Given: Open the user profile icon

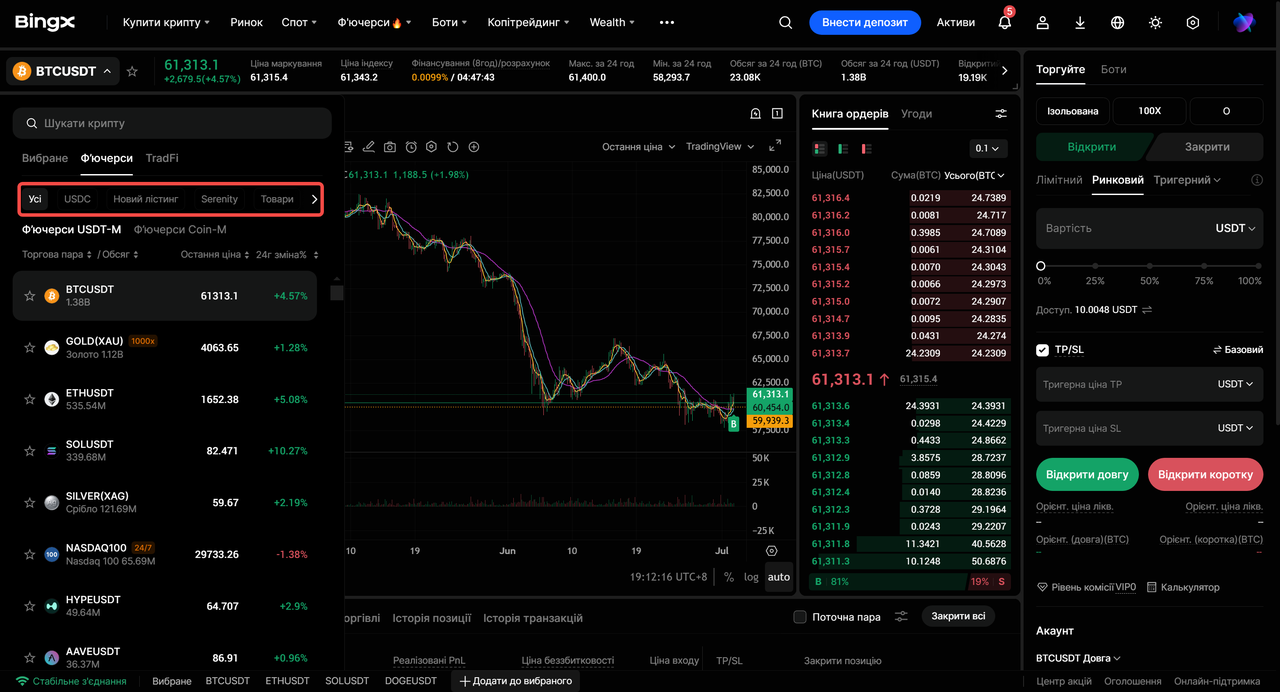Looking at the screenshot, I should click(x=1043, y=22).
